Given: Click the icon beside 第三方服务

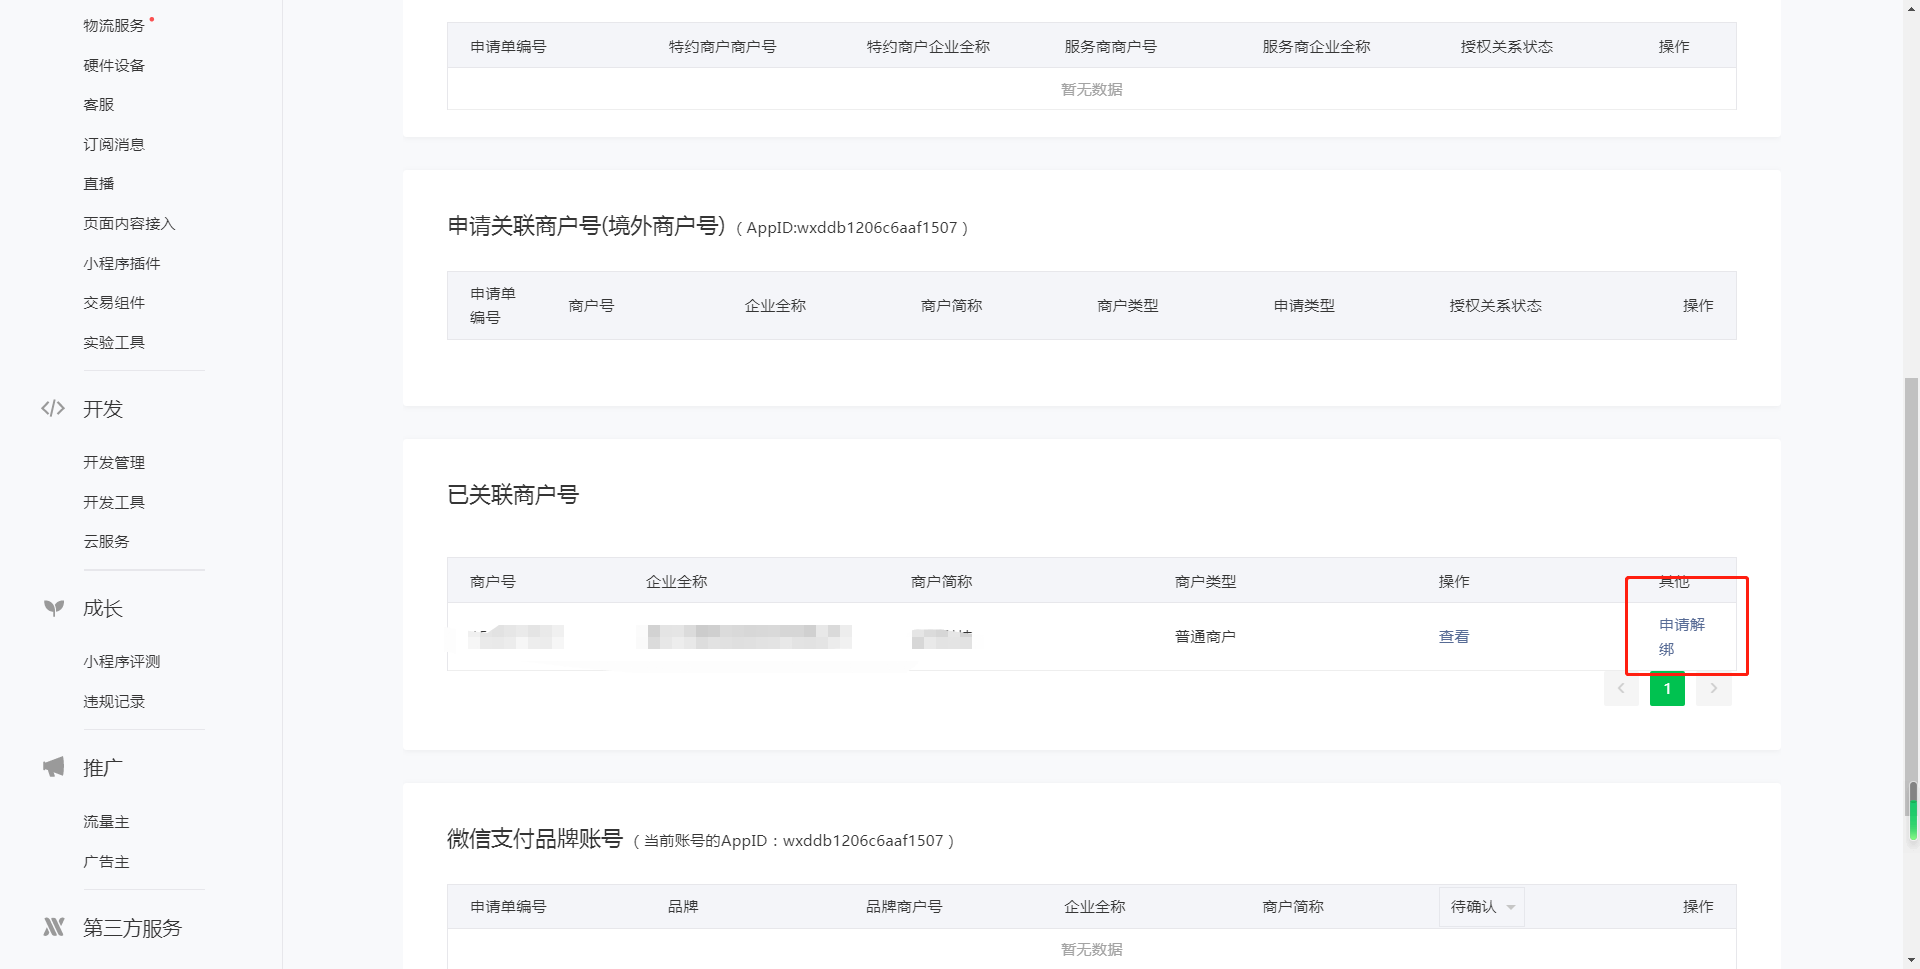Looking at the screenshot, I should click(54, 927).
